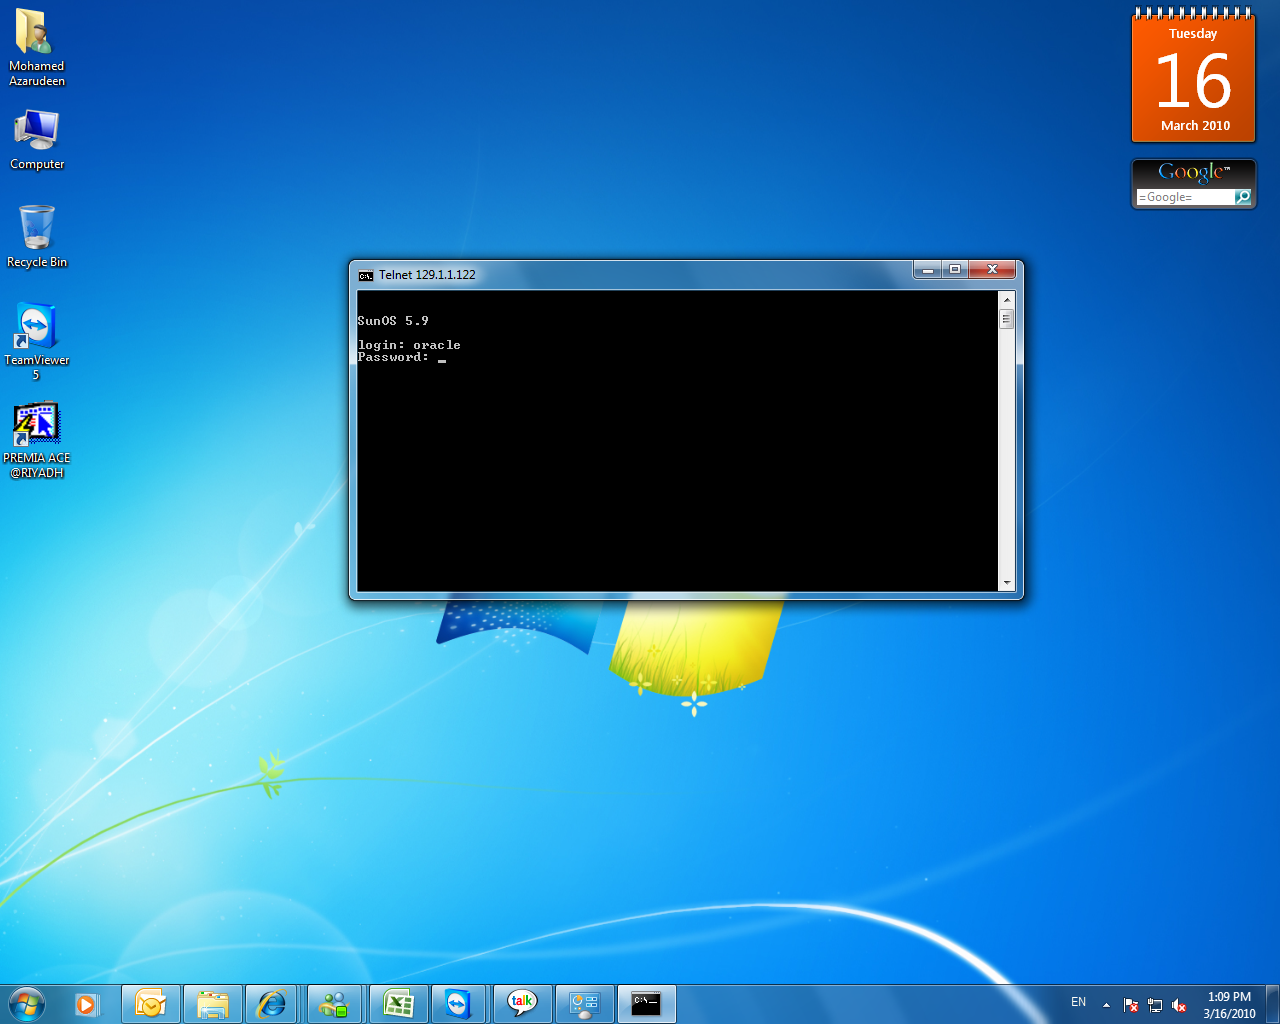This screenshot has width=1280, height=1024.
Task: Open TeamViewer 5 desktop shortcut
Action: coord(36,328)
